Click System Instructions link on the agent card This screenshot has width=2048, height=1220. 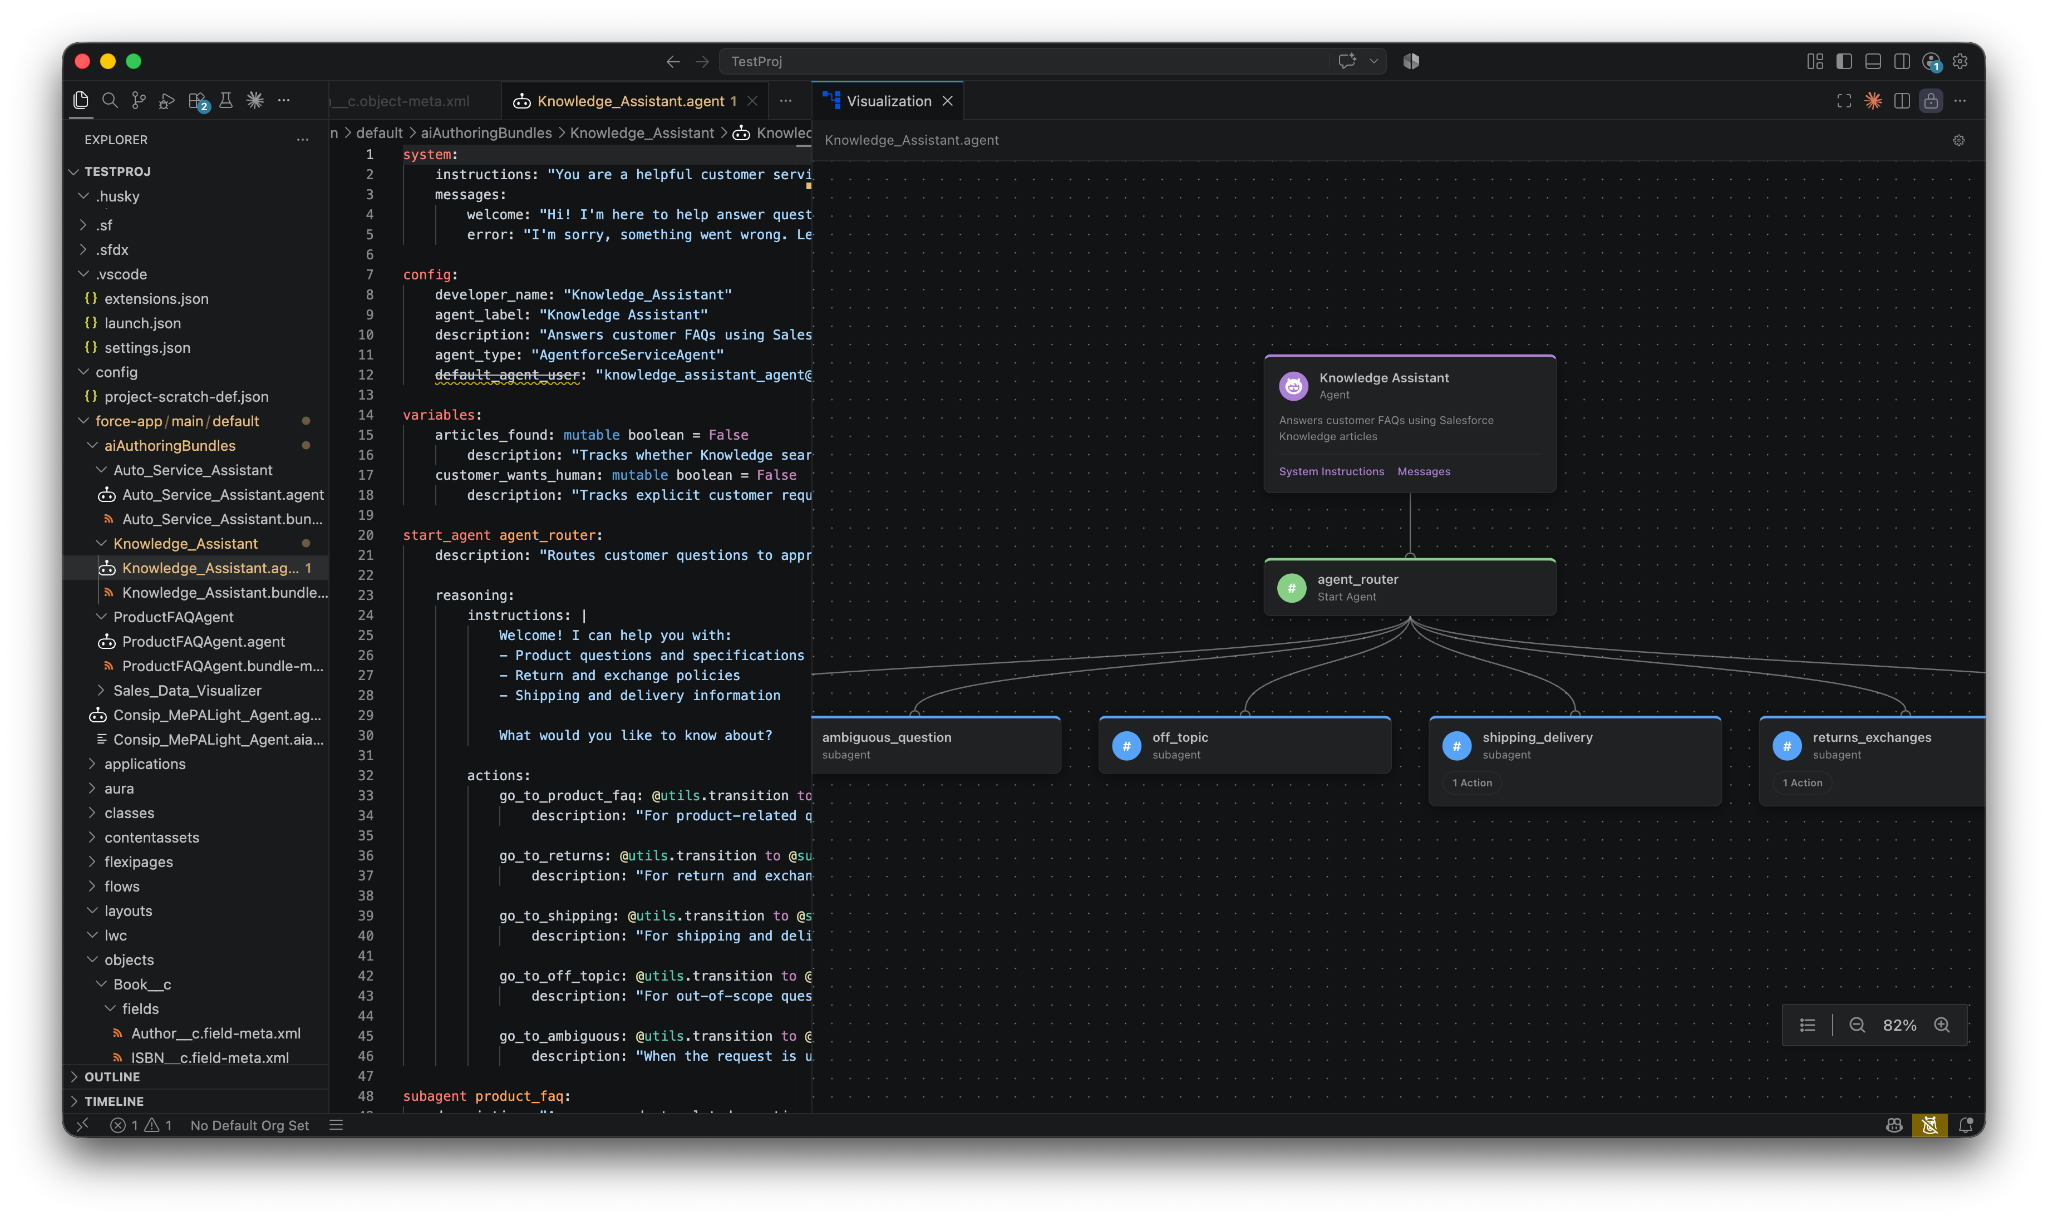click(1331, 472)
